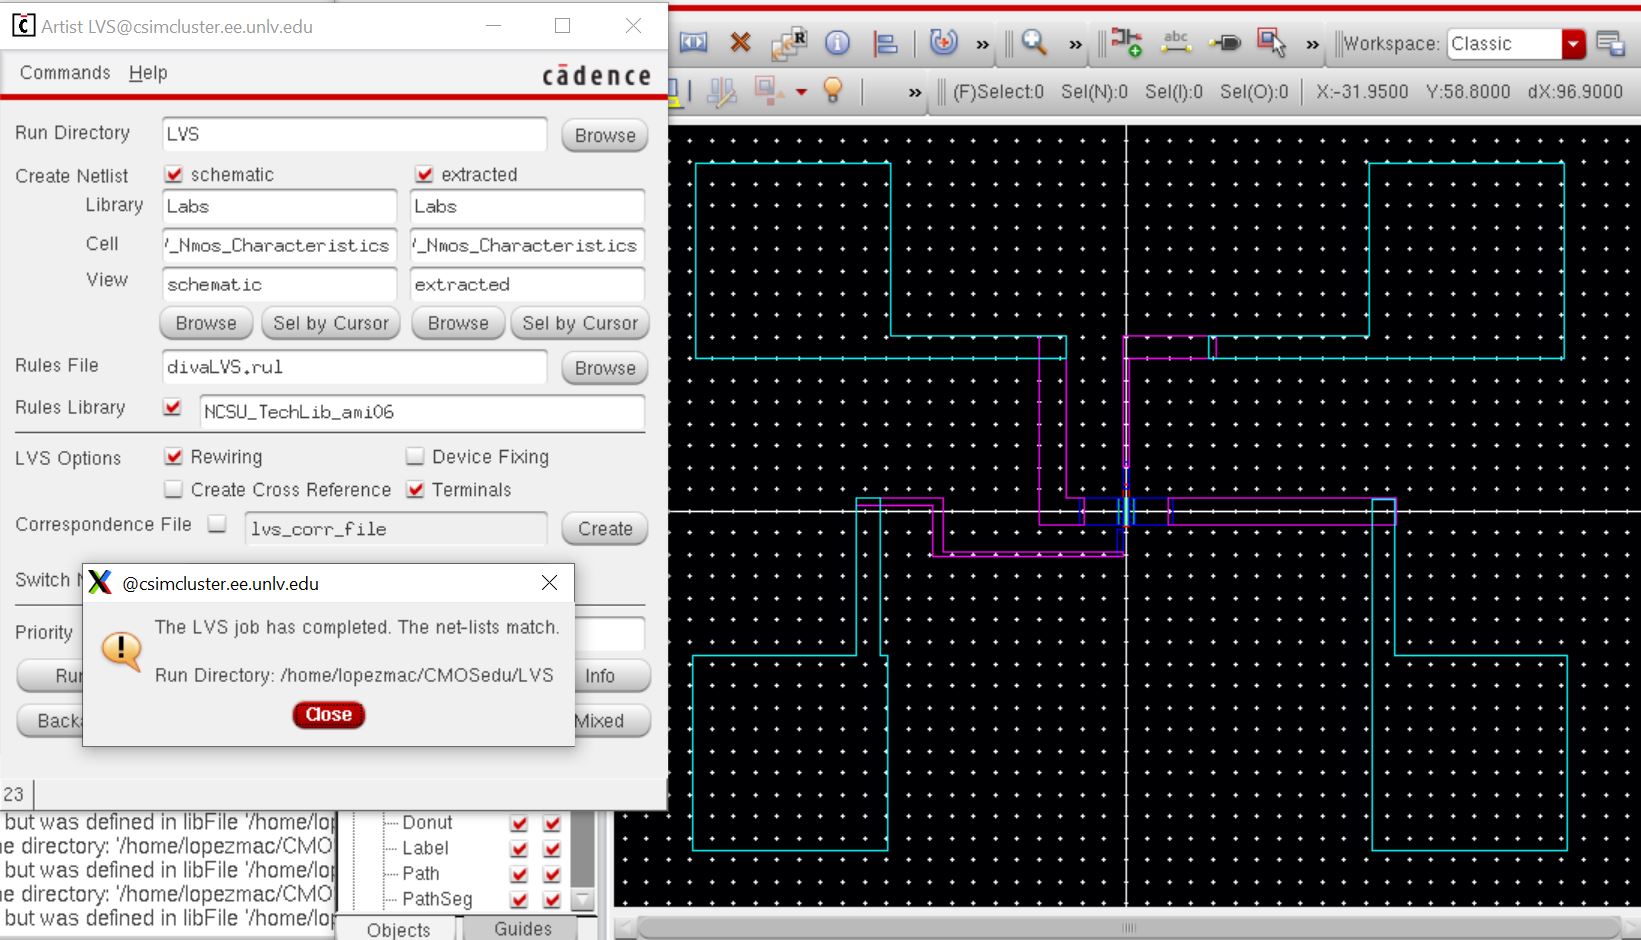Select the abc create label tool
Screen dimensions: 1641x940
(1176, 43)
